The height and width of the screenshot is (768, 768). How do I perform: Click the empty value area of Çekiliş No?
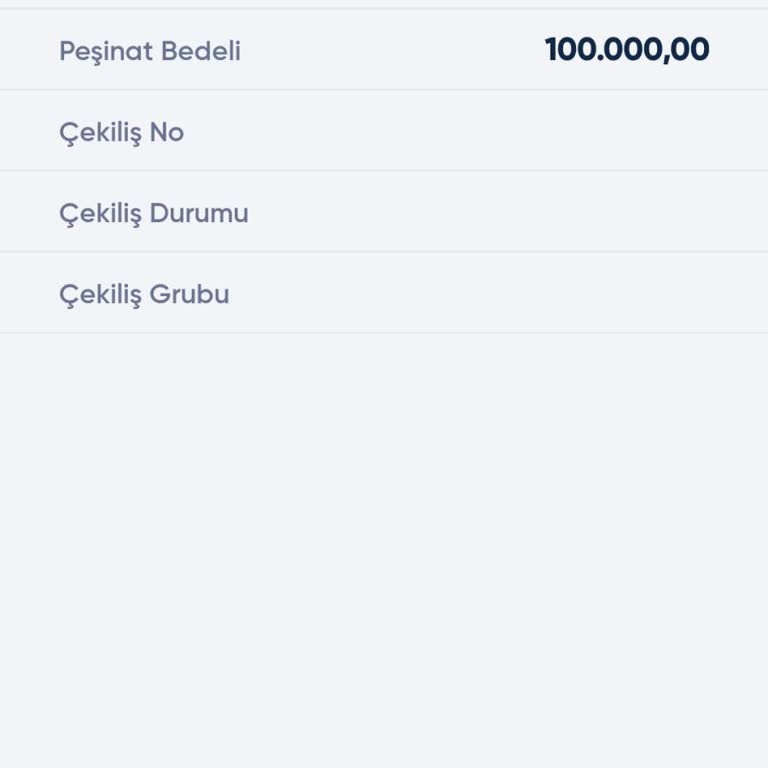(600, 132)
